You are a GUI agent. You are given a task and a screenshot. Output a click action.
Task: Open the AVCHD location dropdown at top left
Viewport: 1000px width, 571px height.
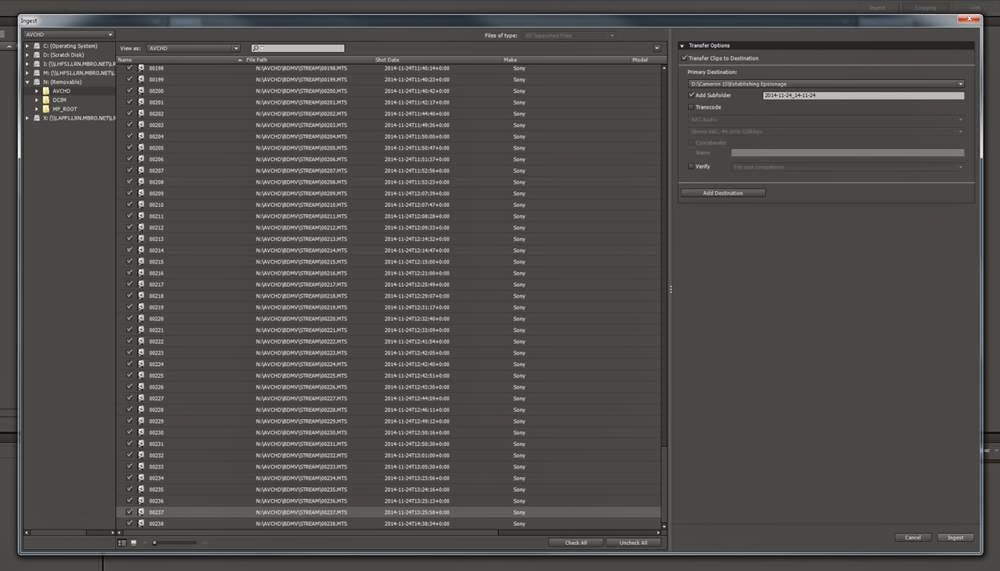pos(68,34)
